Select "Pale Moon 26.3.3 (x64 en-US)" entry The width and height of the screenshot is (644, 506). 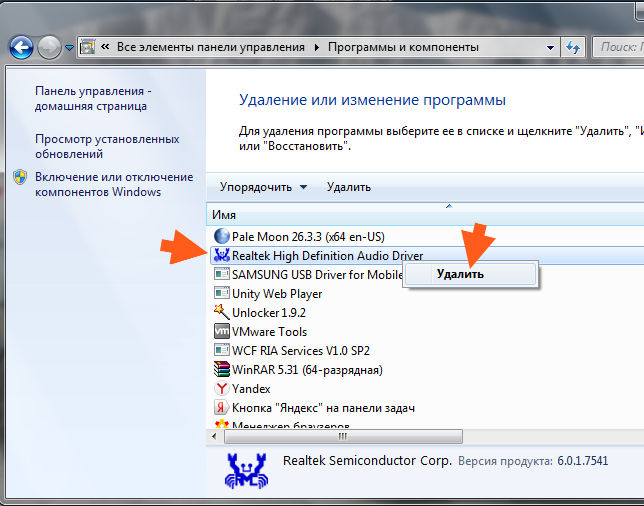click(308, 237)
